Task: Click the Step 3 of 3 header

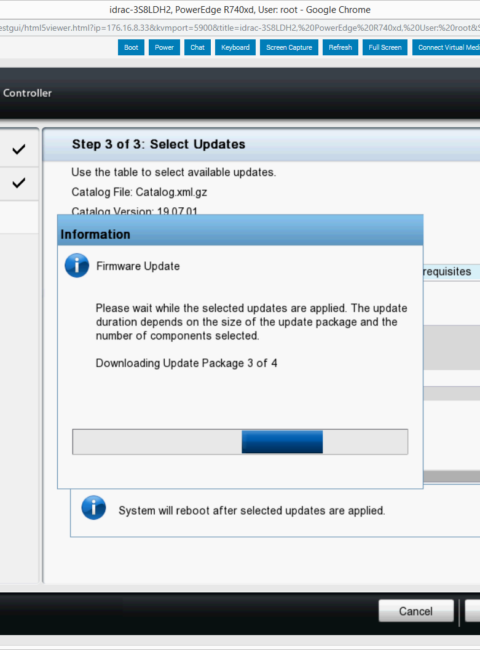Action: coord(159,144)
